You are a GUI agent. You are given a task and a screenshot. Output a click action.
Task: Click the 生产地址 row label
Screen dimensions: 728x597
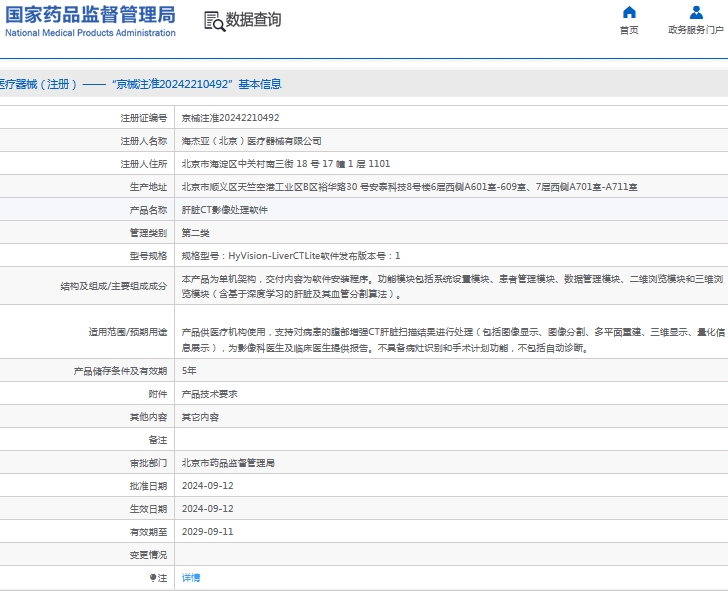pos(148,187)
